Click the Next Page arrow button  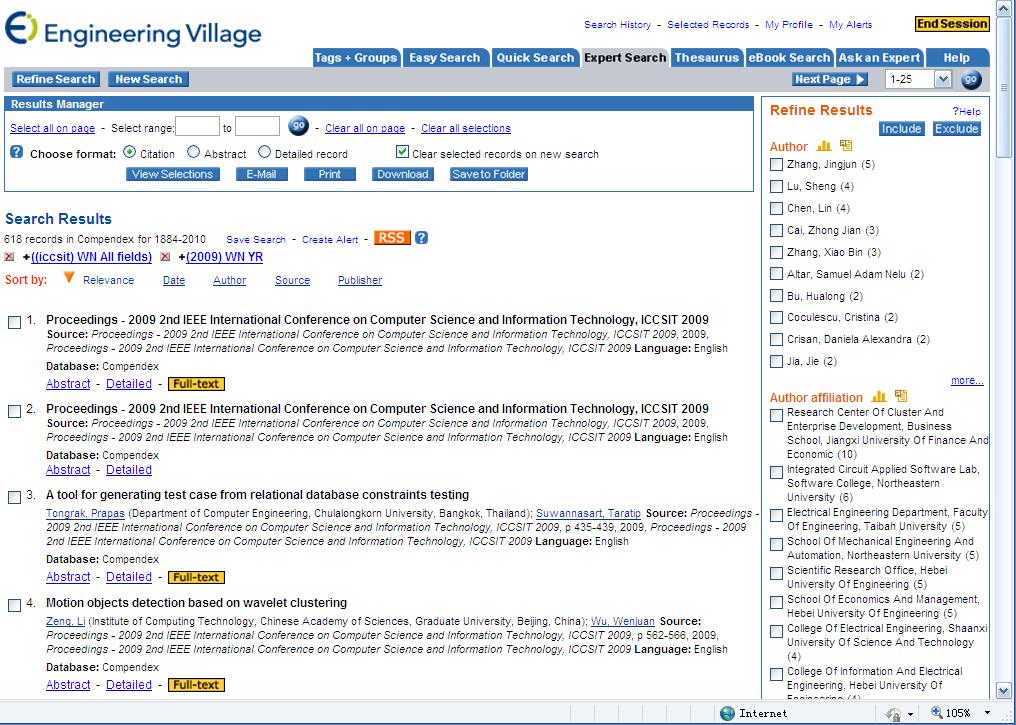(x=830, y=79)
